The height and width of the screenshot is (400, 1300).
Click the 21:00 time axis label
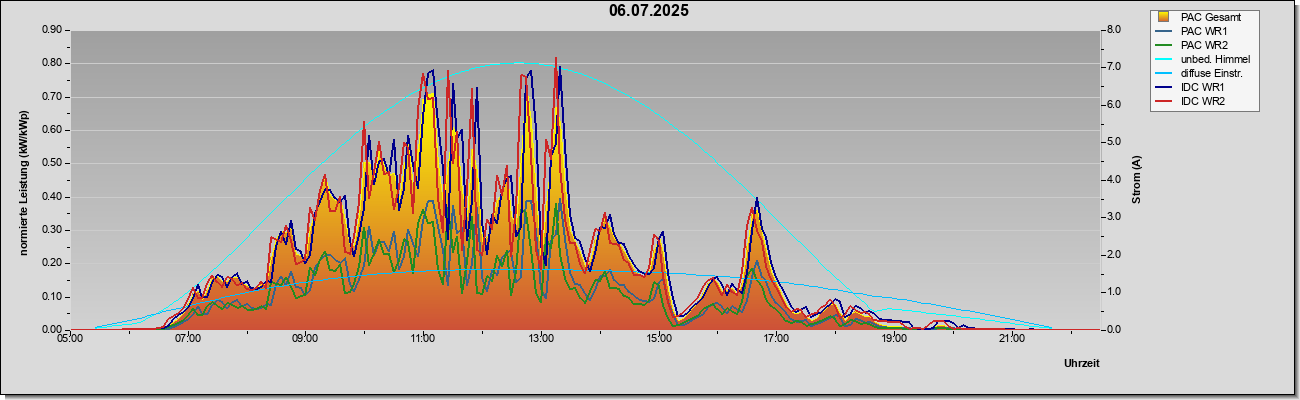(x=1011, y=339)
